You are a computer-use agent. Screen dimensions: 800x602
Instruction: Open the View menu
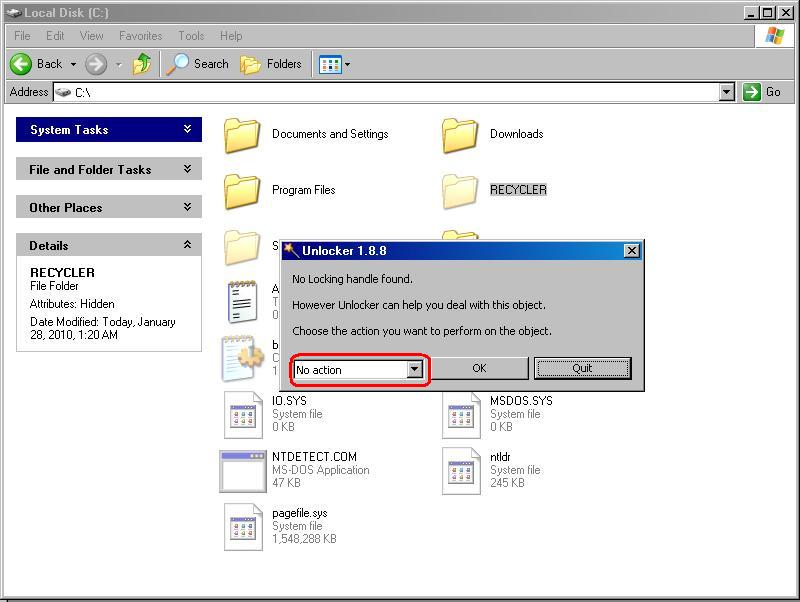point(91,36)
